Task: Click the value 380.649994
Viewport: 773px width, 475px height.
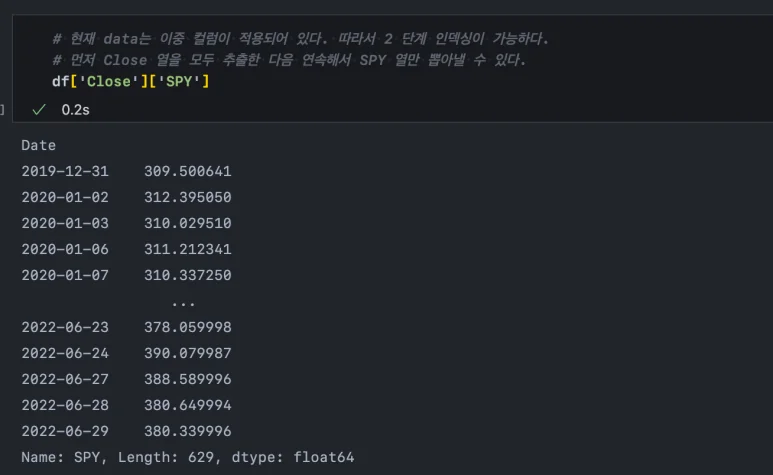Action: 187,405
